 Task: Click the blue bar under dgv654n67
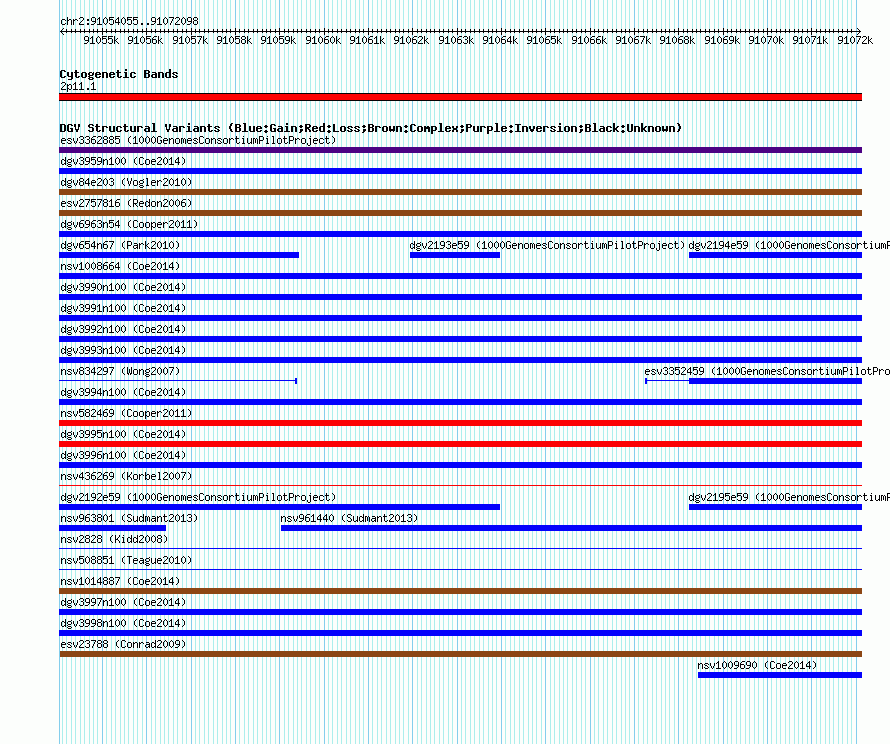179,255
